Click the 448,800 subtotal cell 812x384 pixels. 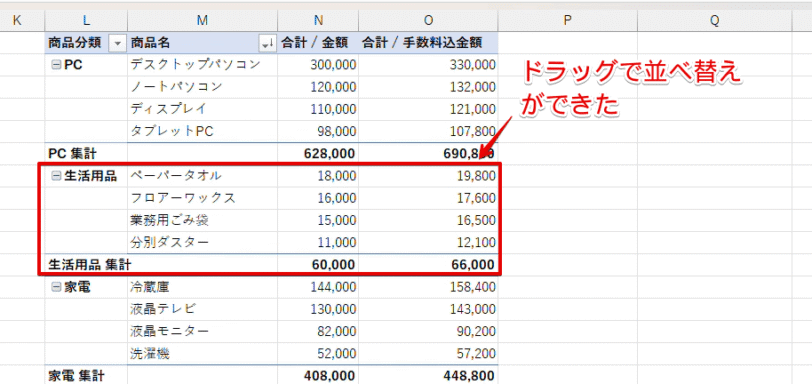(428, 375)
